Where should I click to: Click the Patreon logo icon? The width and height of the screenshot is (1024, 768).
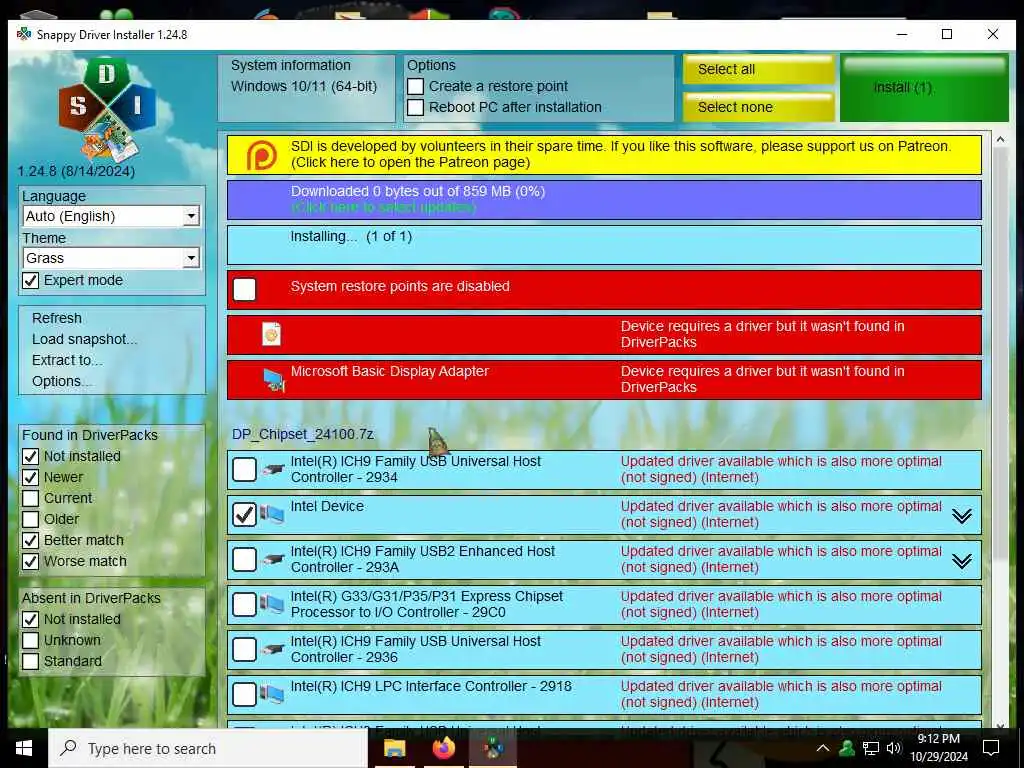click(261, 155)
